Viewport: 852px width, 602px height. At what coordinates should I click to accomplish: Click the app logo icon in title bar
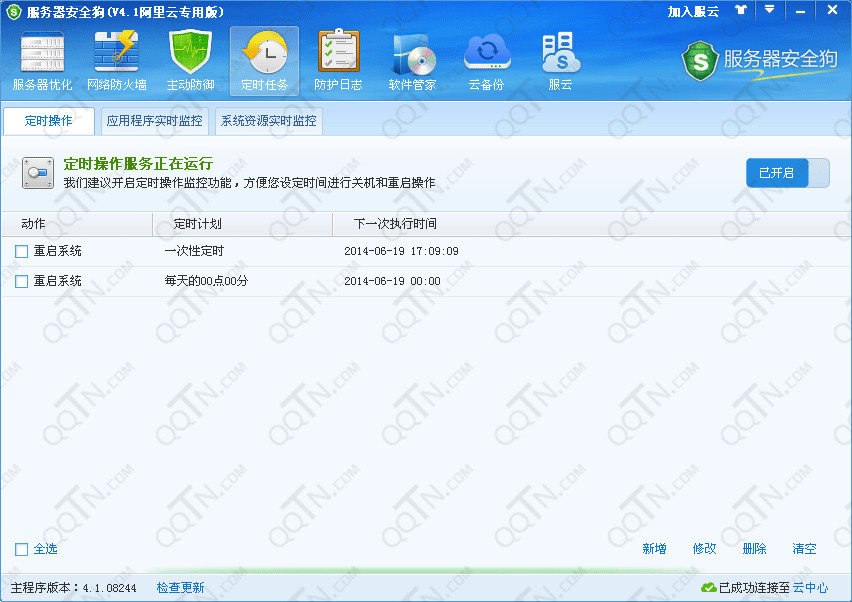(x=13, y=11)
